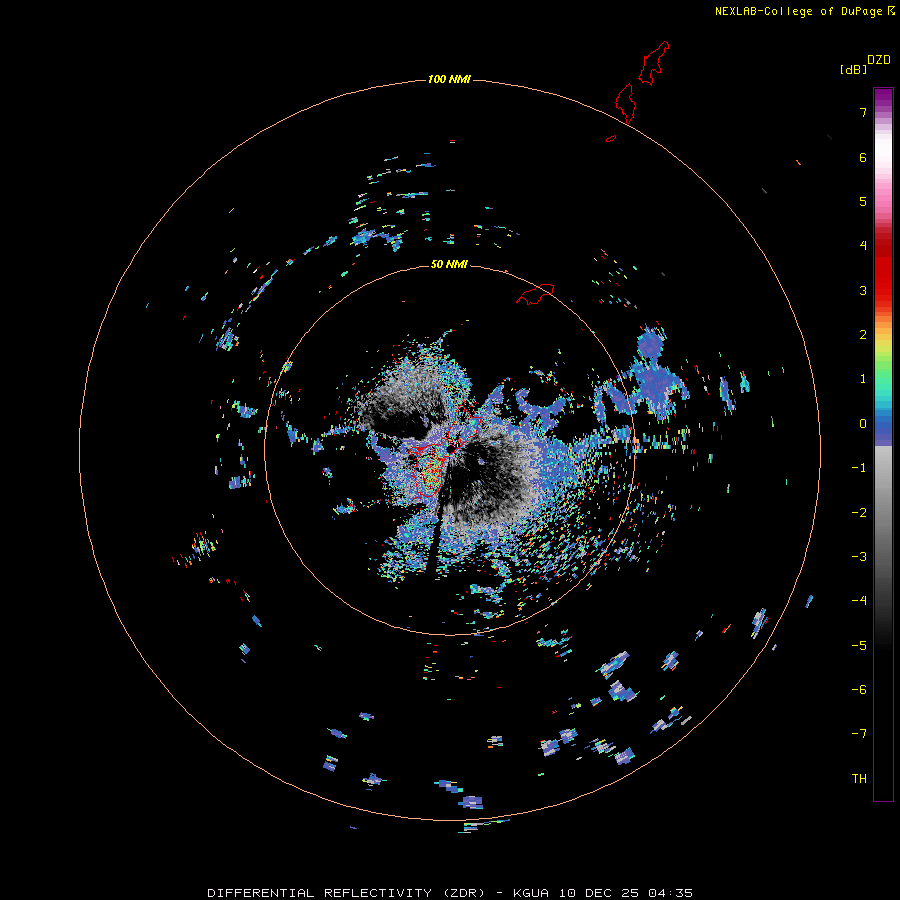
Task: Click the Differential Reflectivity (ZDR) KGUA caption
Action: click(x=450, y=893)
